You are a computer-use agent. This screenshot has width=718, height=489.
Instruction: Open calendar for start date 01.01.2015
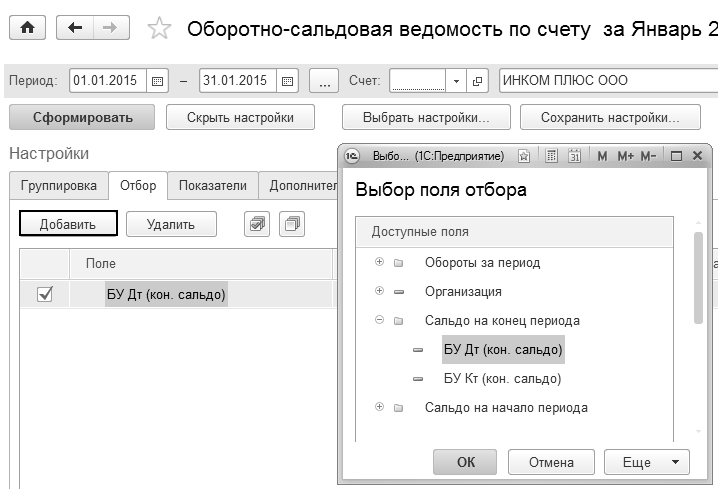tap(157, 80)
